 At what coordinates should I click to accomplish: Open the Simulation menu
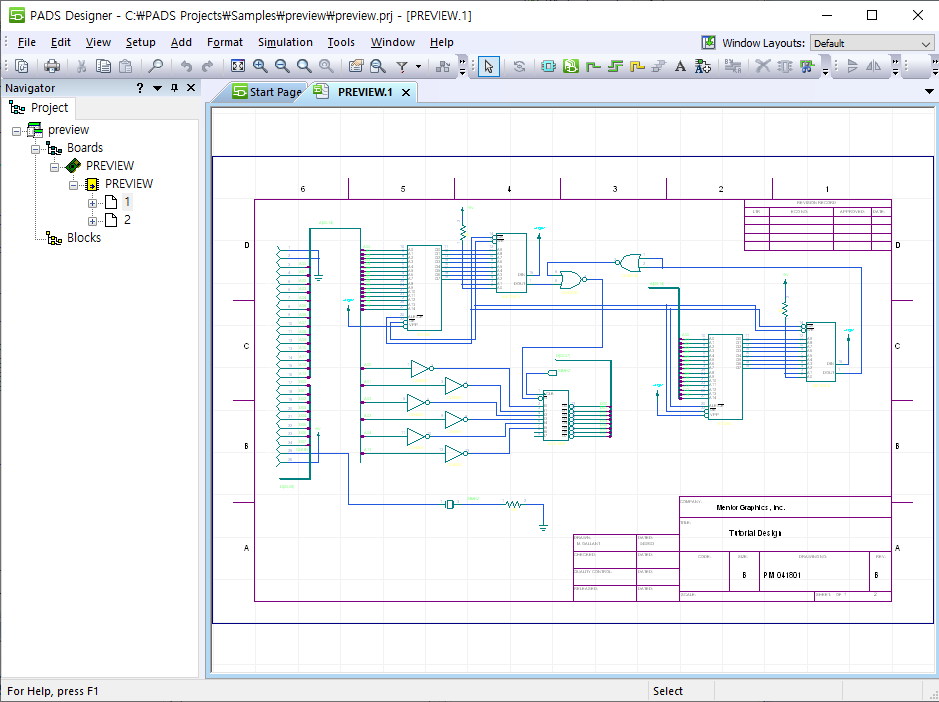pos(285,42)
